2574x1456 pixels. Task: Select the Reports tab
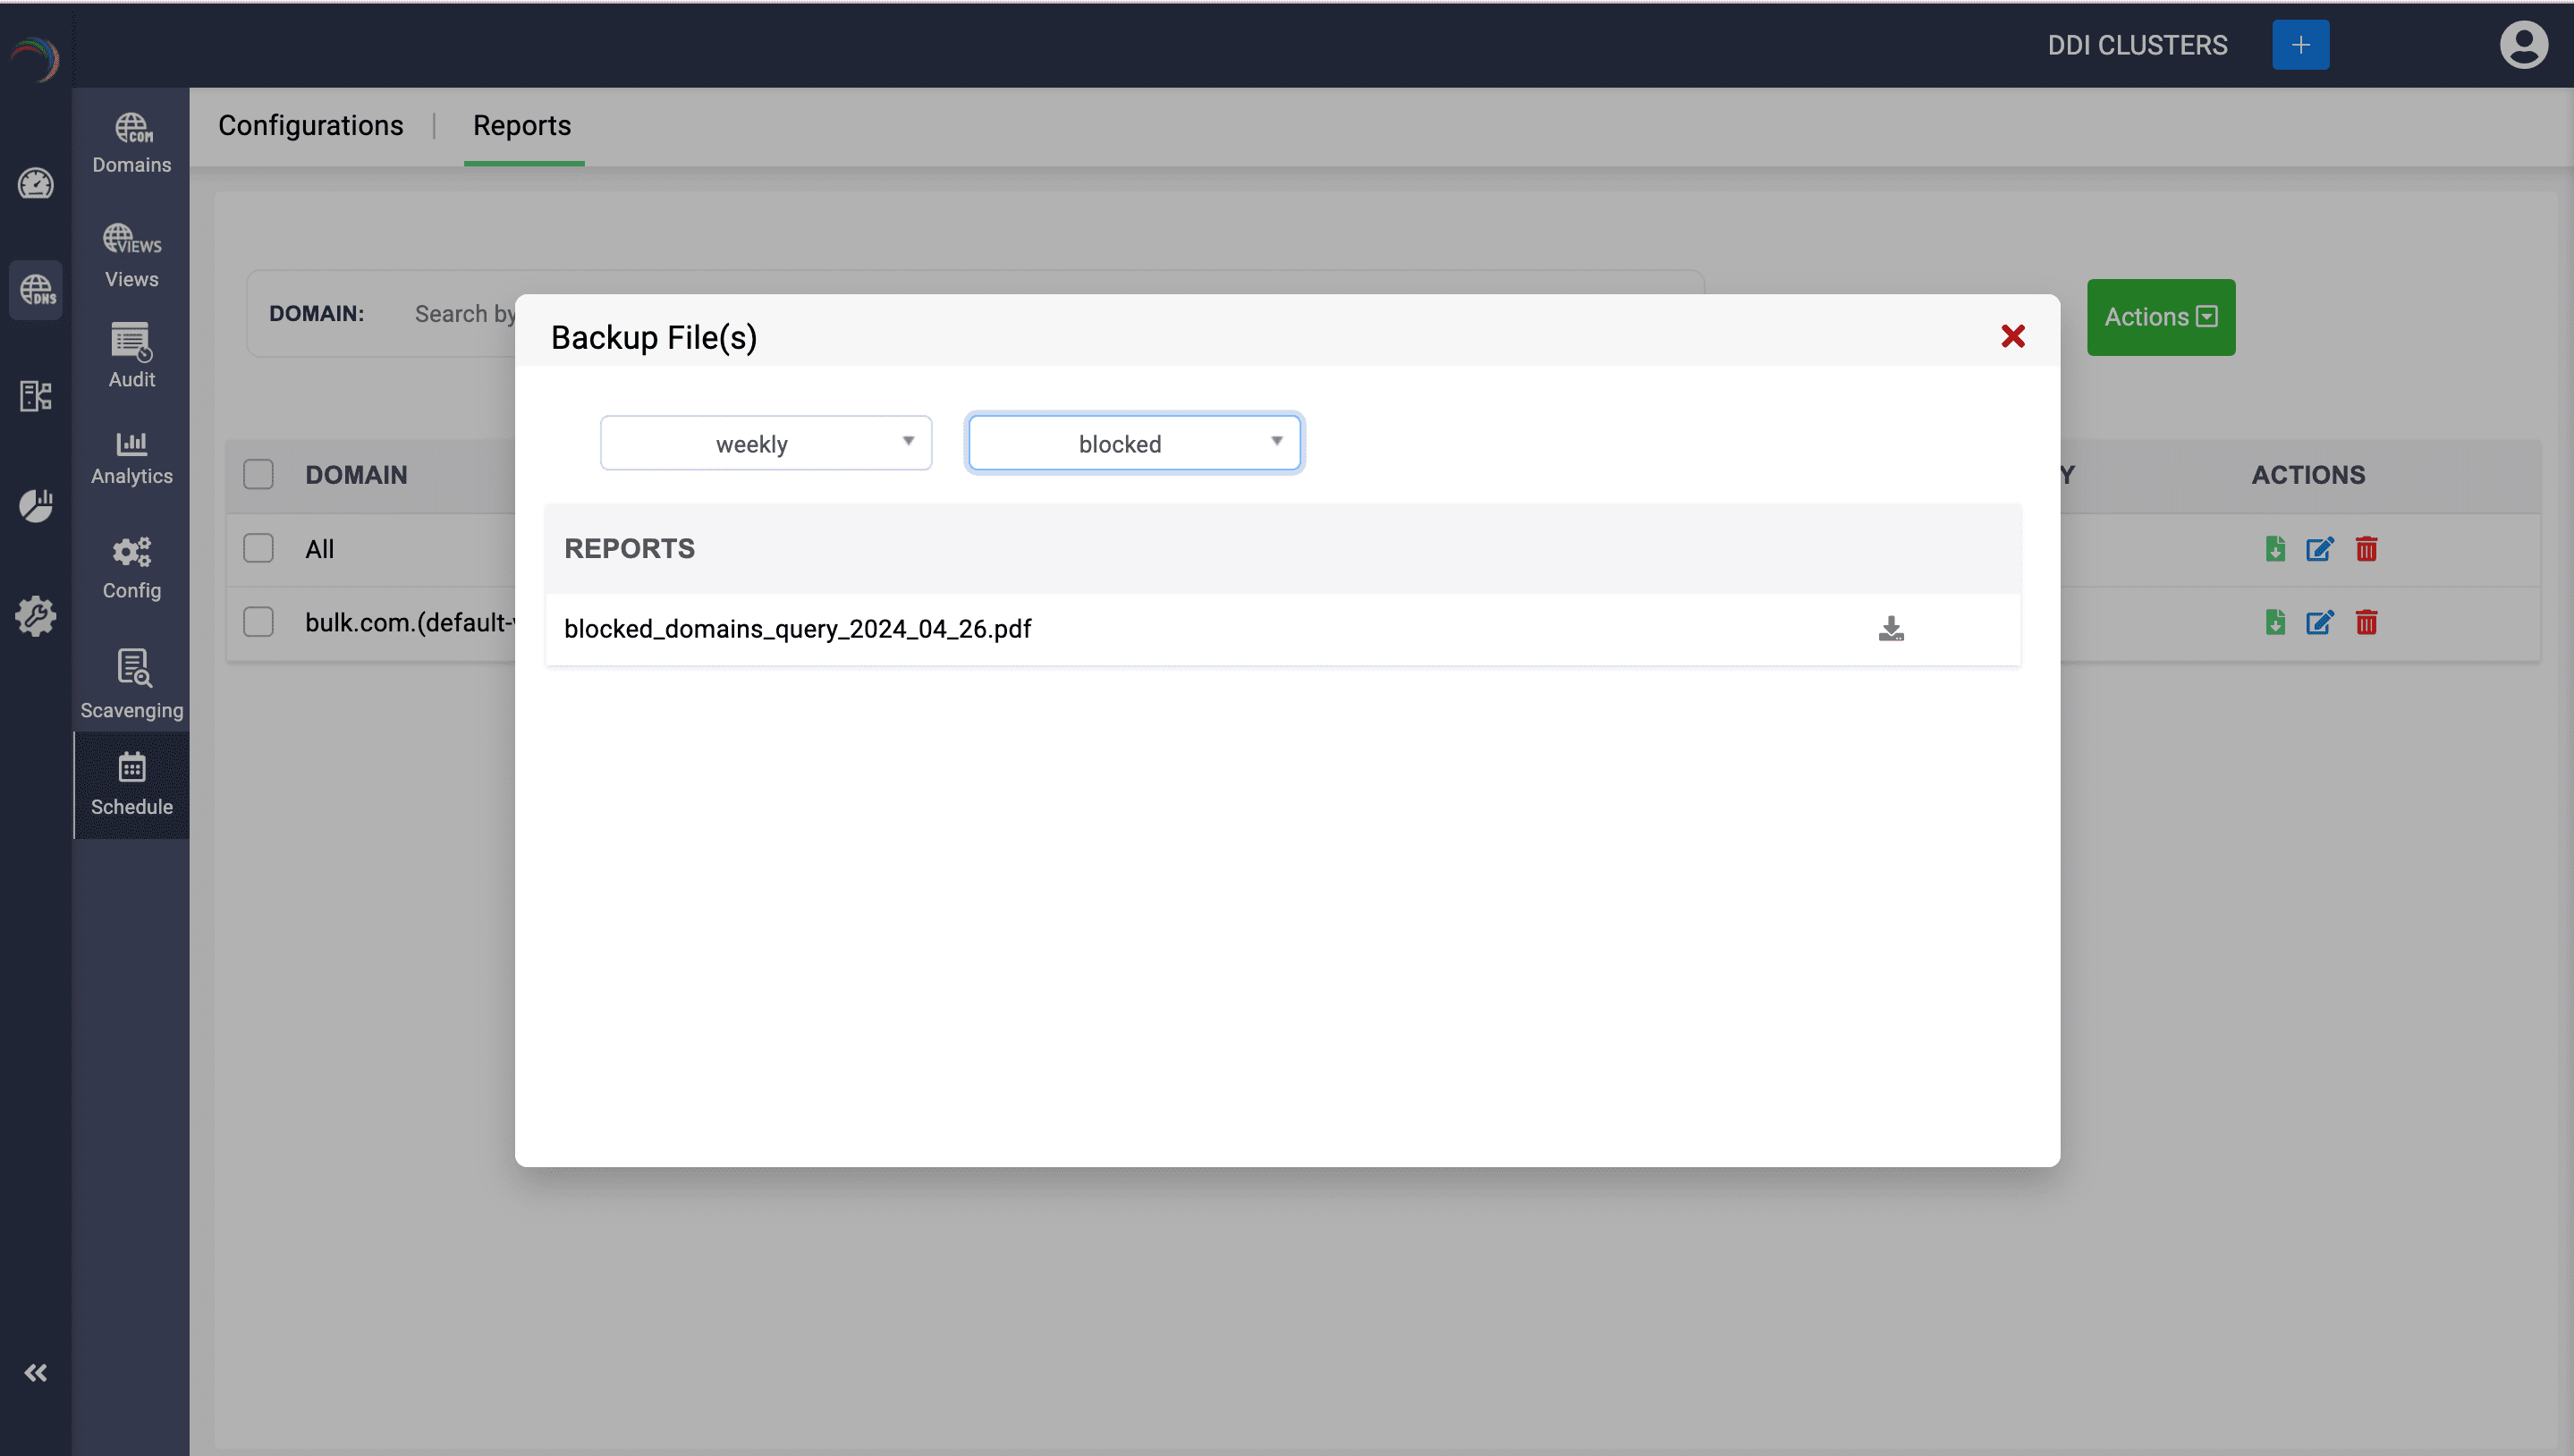(522, 126)
